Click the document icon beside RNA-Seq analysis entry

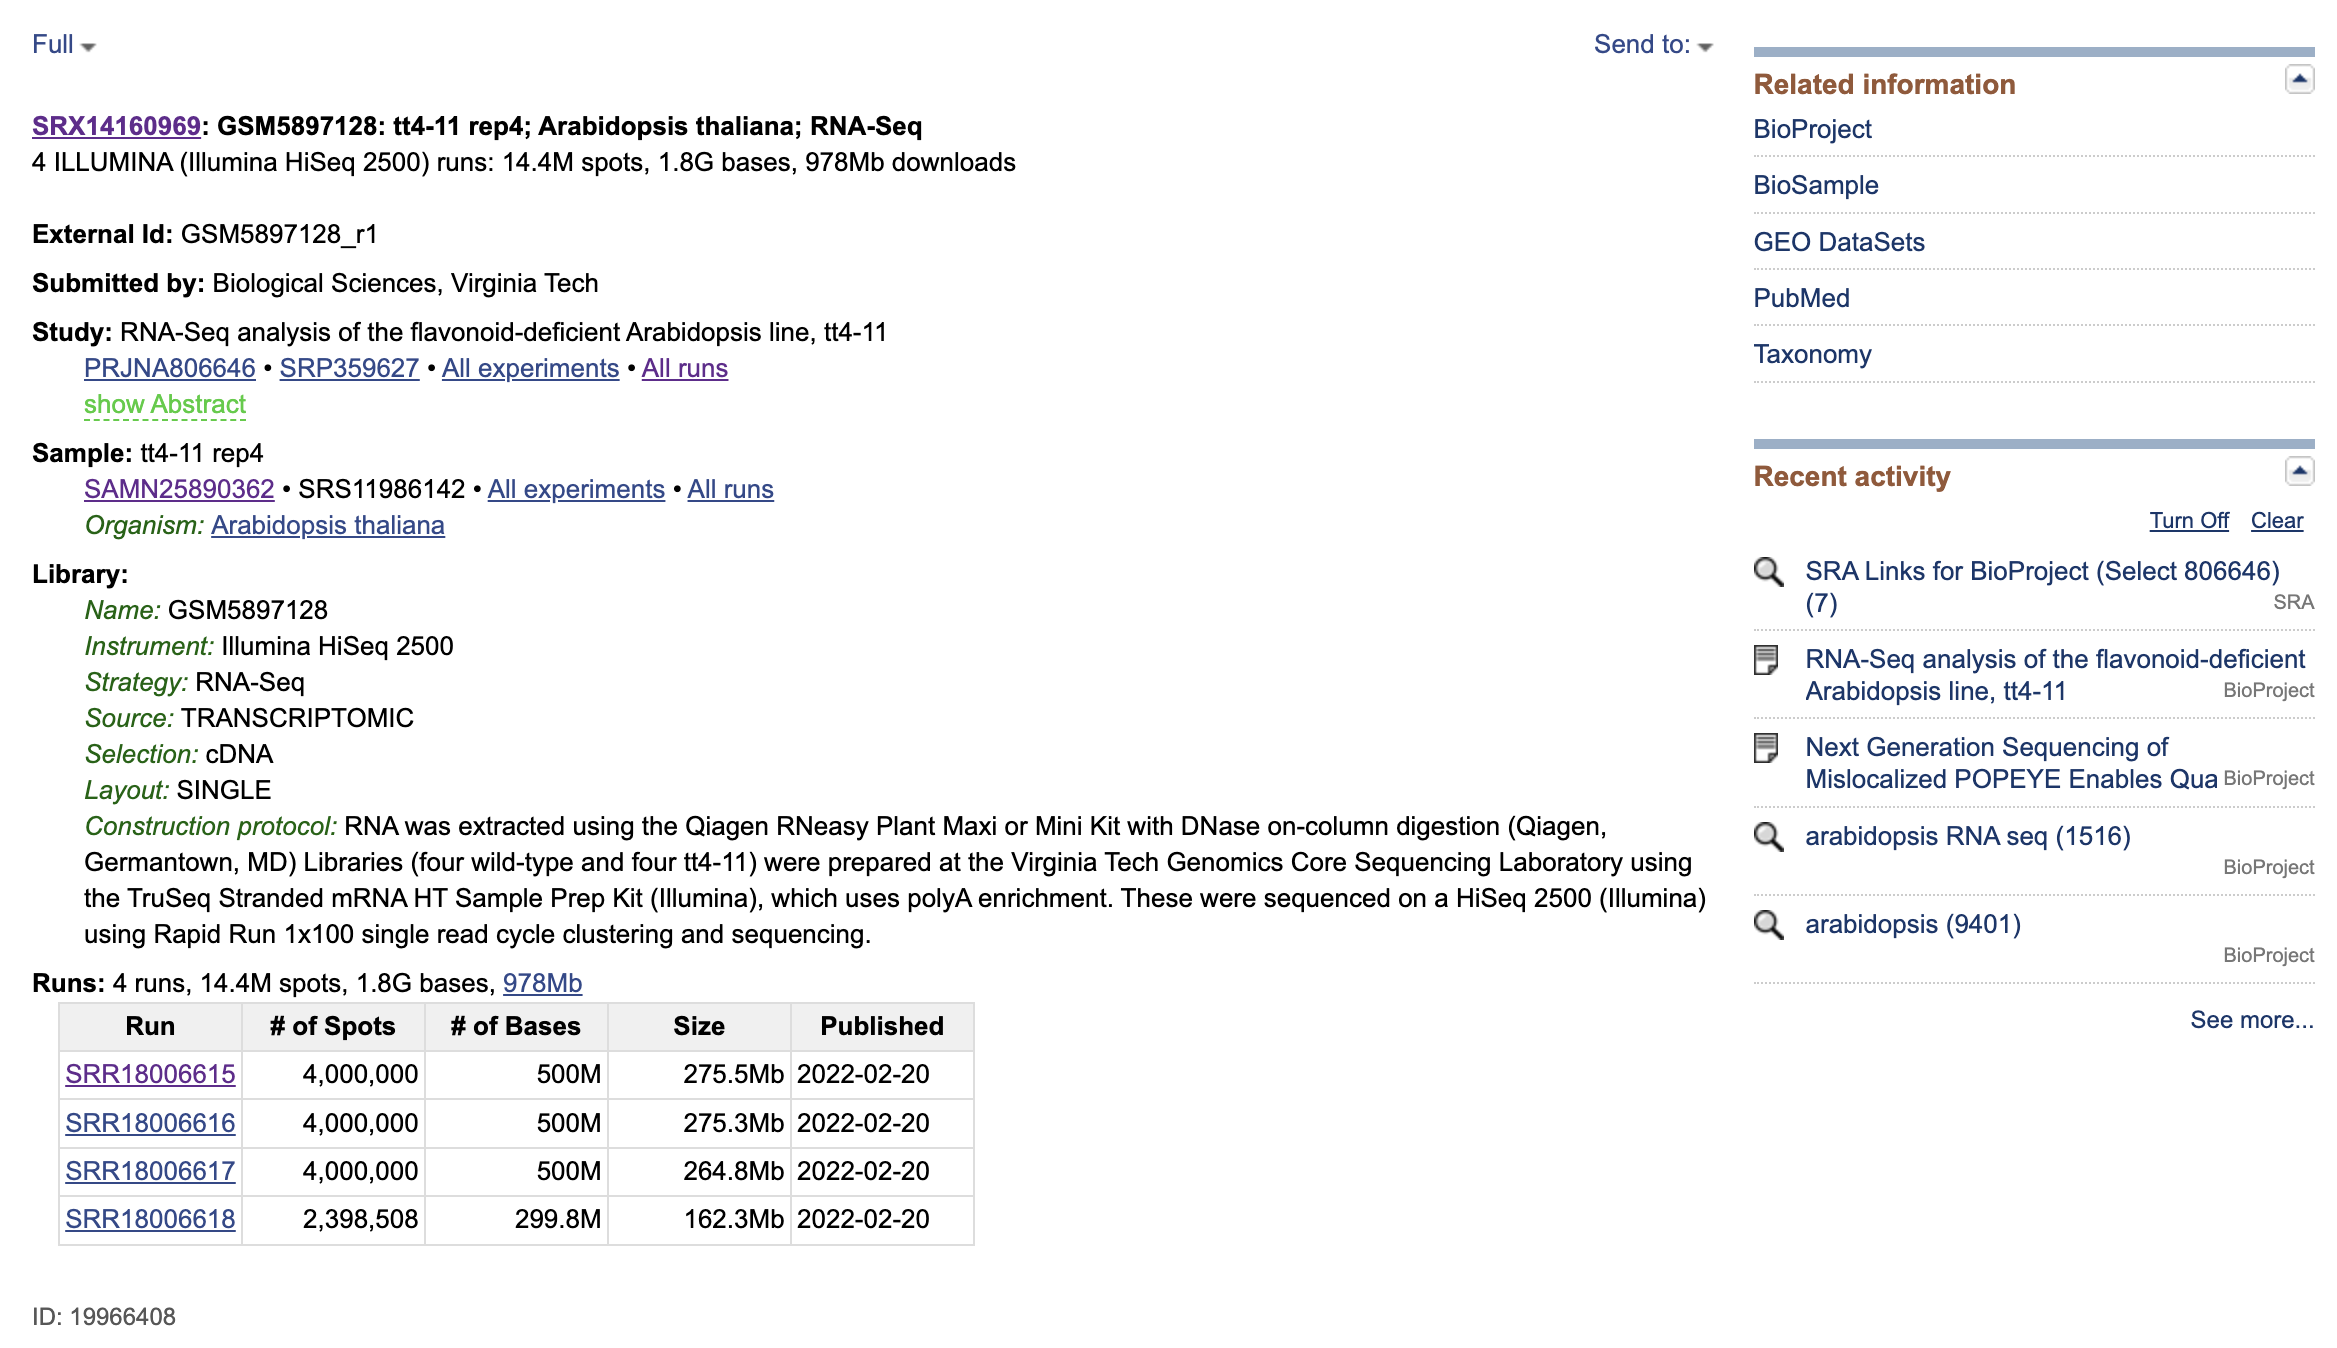[1766, 660]
